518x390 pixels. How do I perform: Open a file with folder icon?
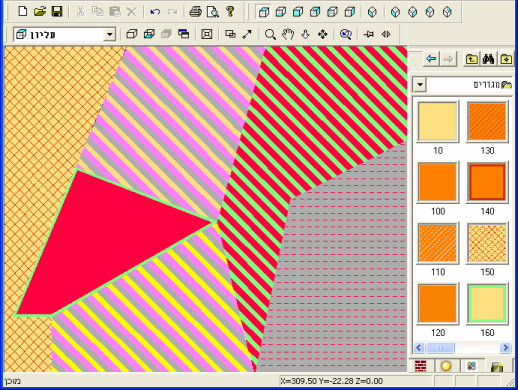click(x=40, y=12)
